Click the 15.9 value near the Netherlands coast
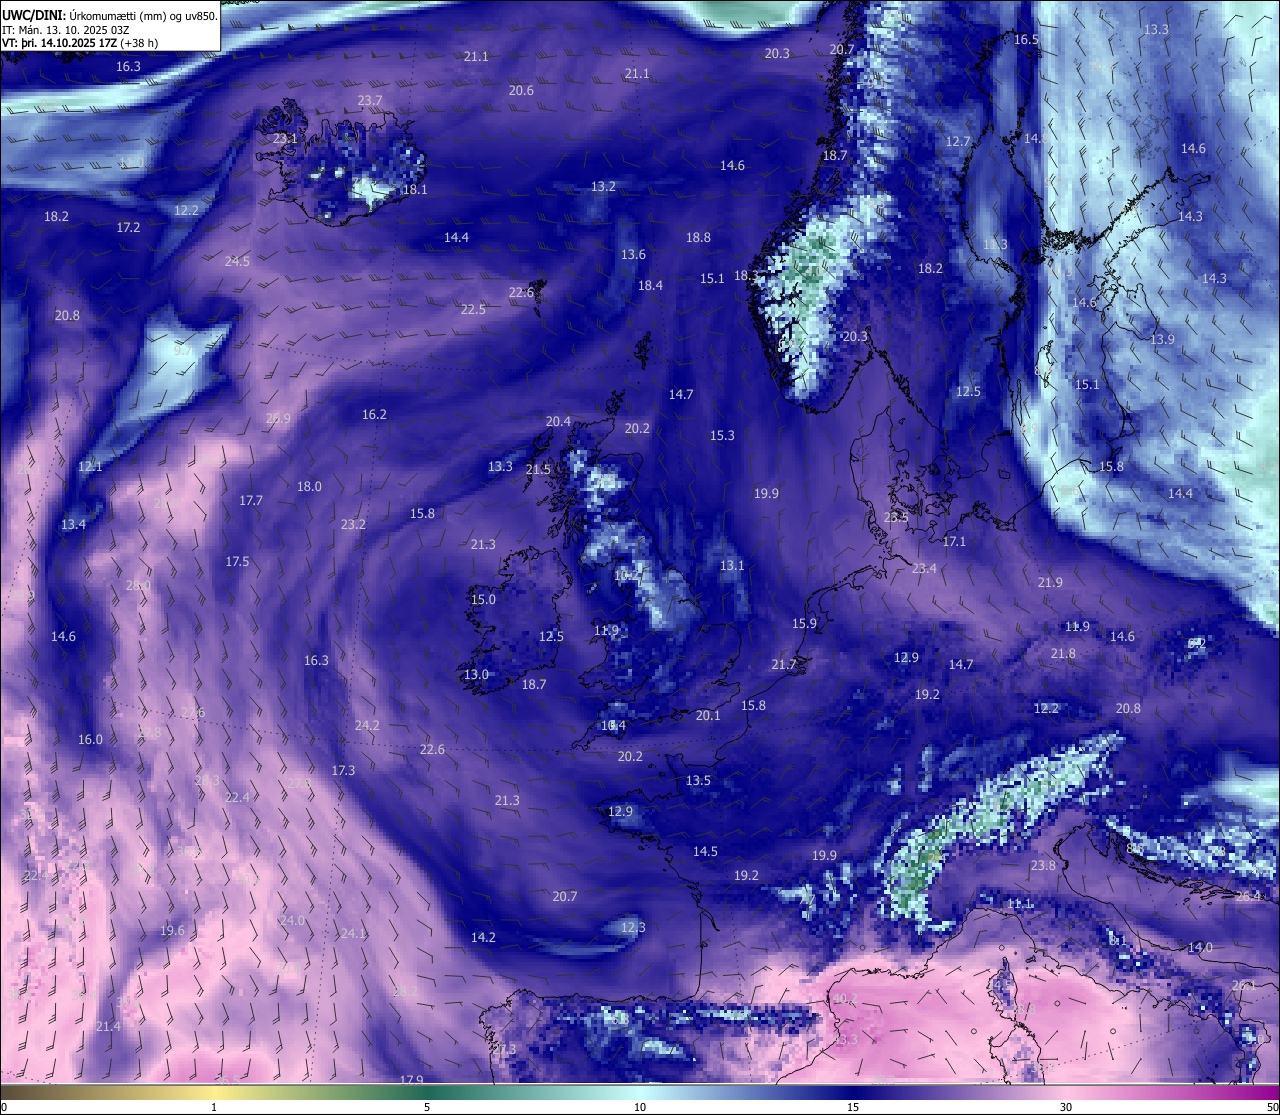This screenshot has height=1115, width=1280. (804, 623)
